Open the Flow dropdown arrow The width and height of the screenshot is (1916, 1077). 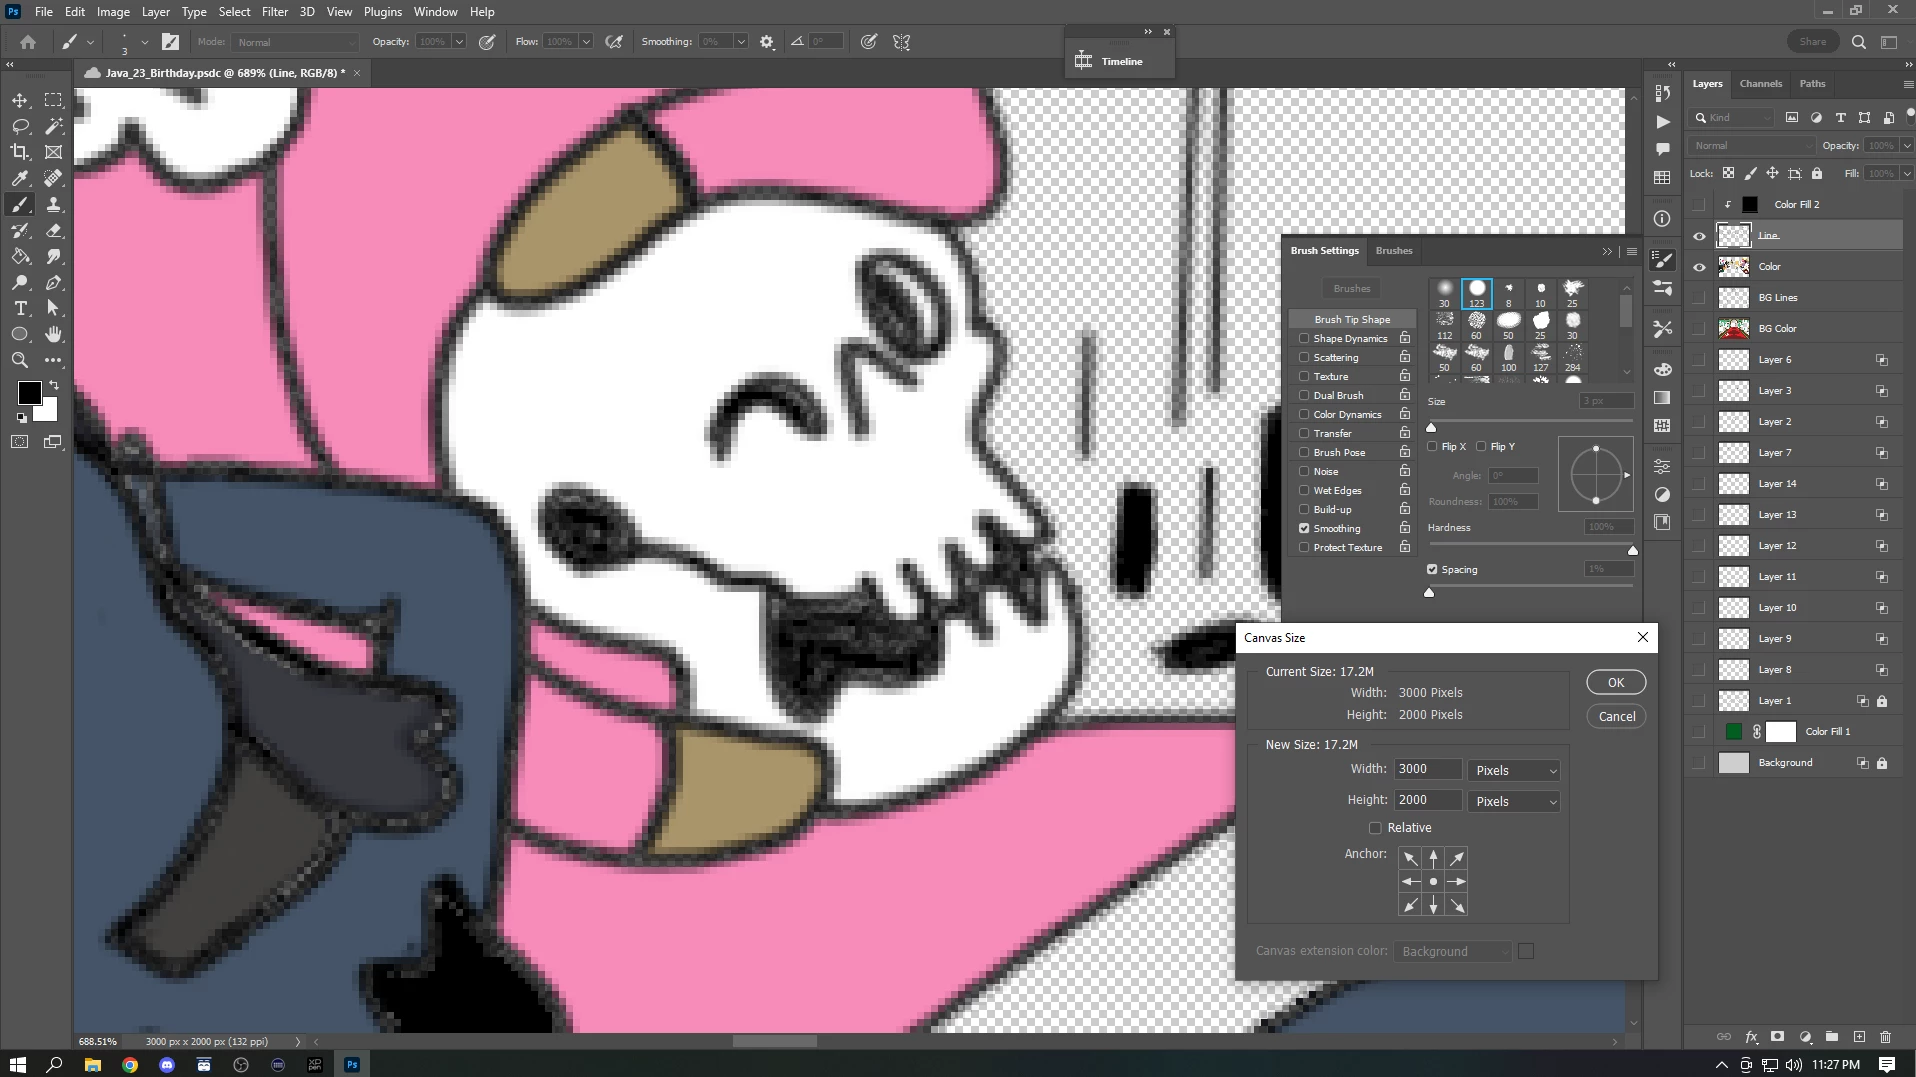586,42
